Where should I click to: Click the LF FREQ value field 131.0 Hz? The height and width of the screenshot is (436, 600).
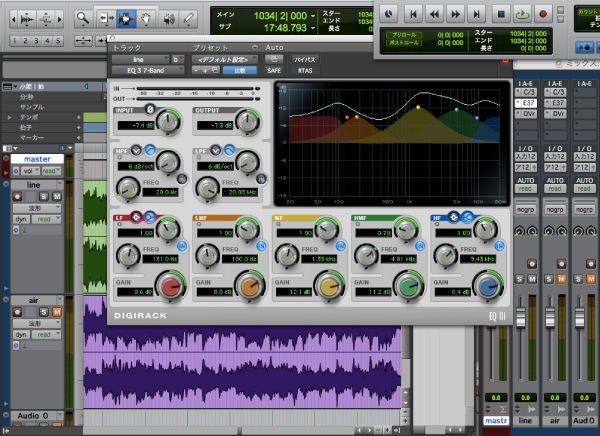[x=160, y=259]
